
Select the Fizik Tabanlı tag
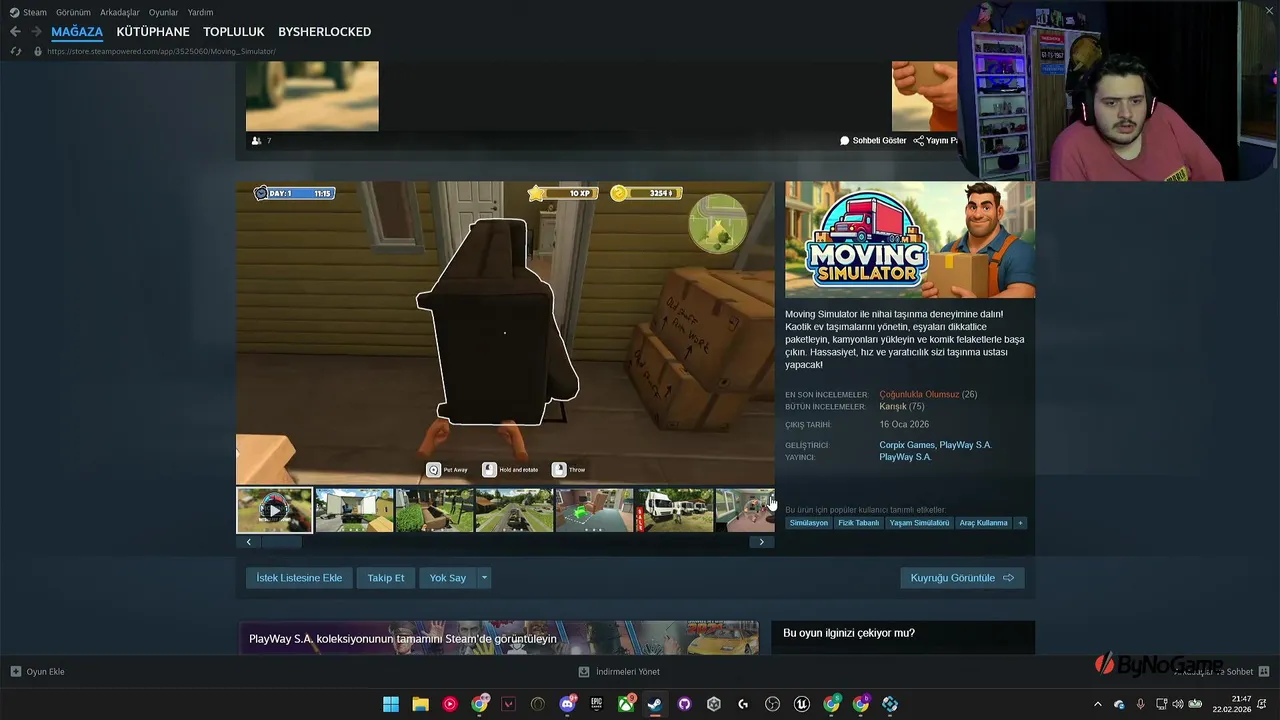(859, 523)
